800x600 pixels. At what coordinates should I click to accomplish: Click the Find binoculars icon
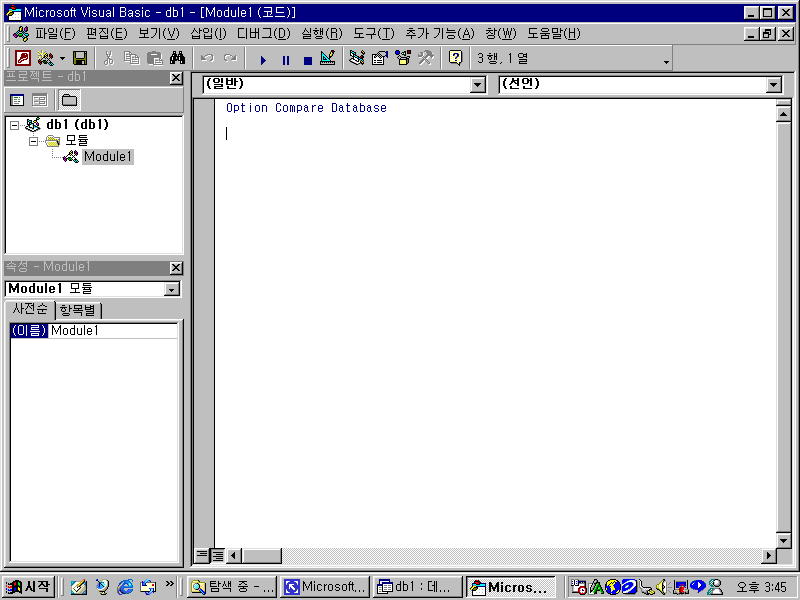(178, 59)
